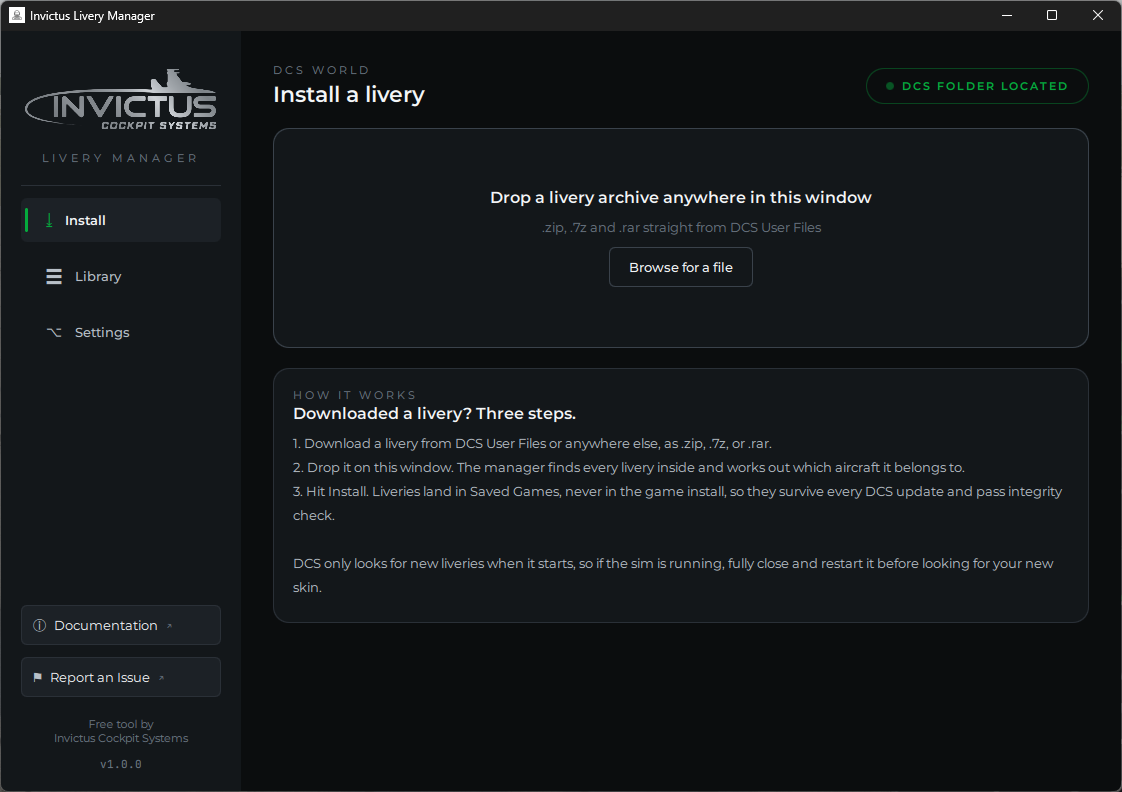Open Report an Issue link
Viewport: 1122px width, 792px height.
click(x=121, y=677)
